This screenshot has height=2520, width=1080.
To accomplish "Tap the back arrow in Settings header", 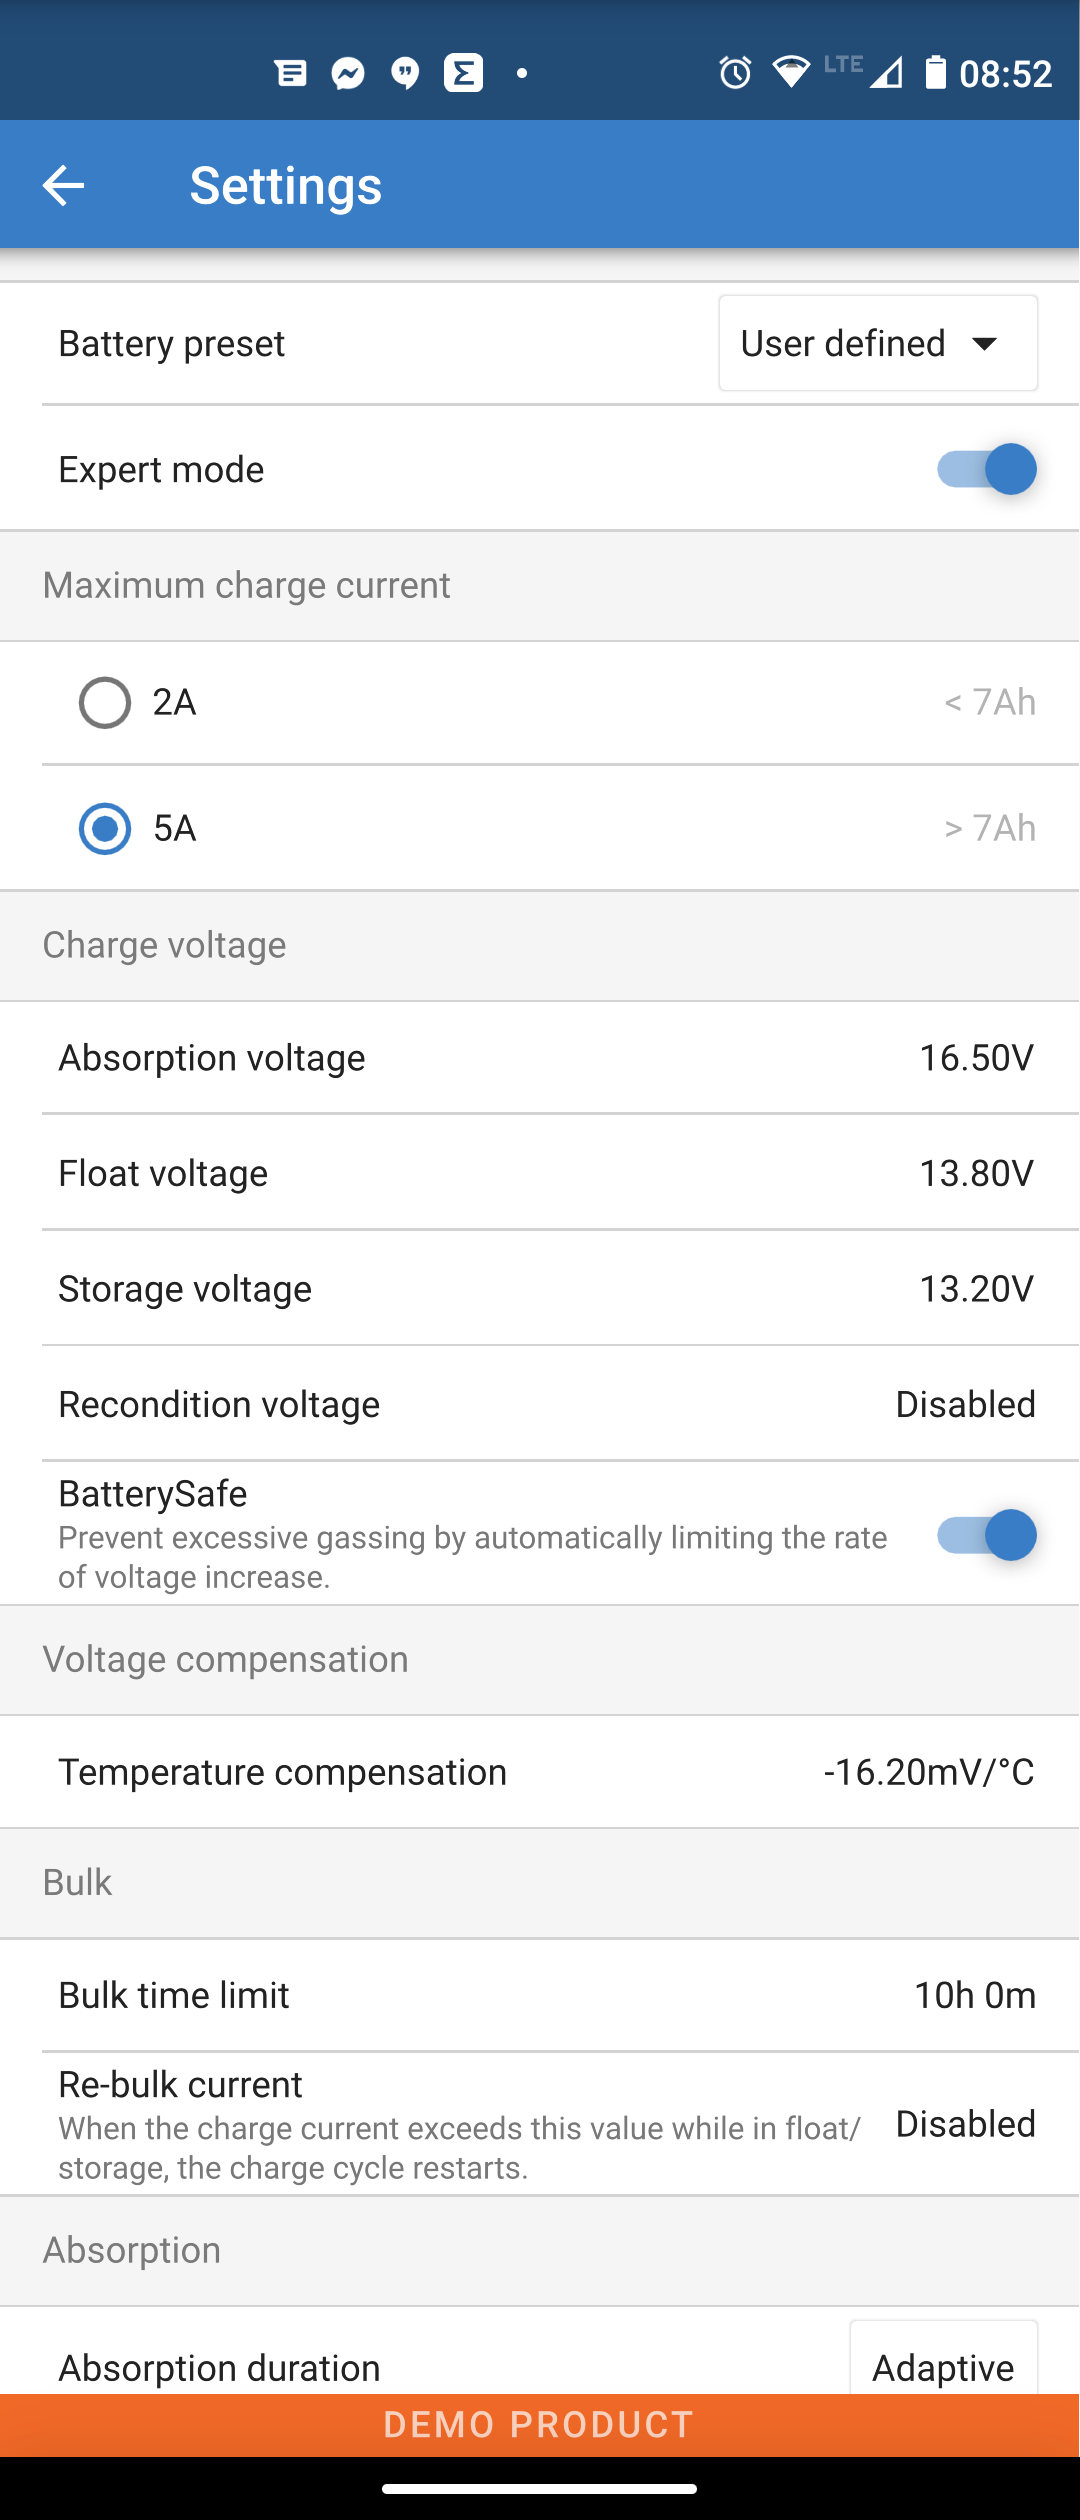I will pyautogui.click(x=63, y=185).
